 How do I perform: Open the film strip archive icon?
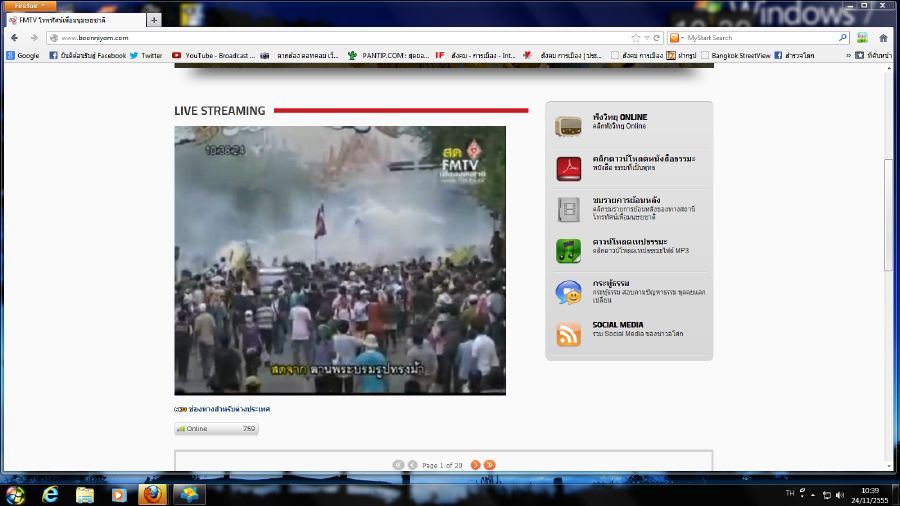click(568, 209)
